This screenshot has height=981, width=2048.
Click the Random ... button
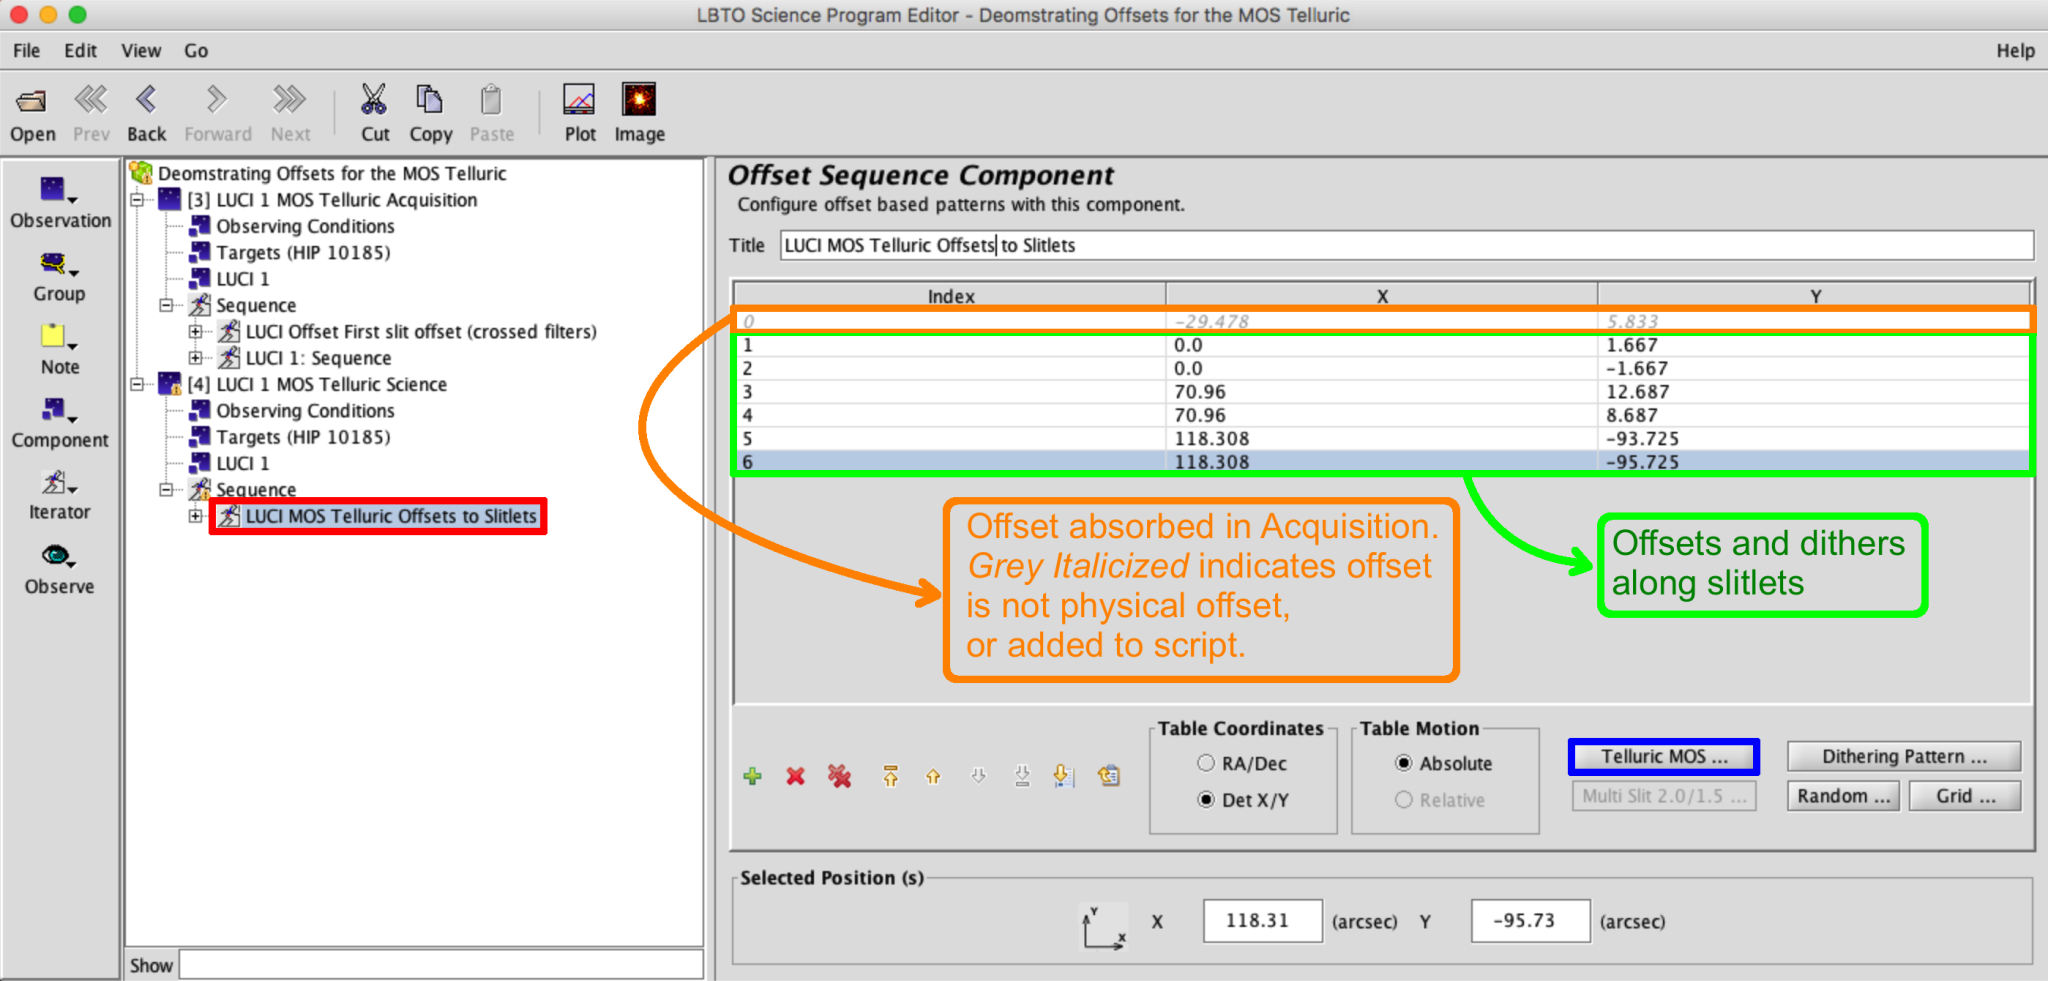point(1844,796)
